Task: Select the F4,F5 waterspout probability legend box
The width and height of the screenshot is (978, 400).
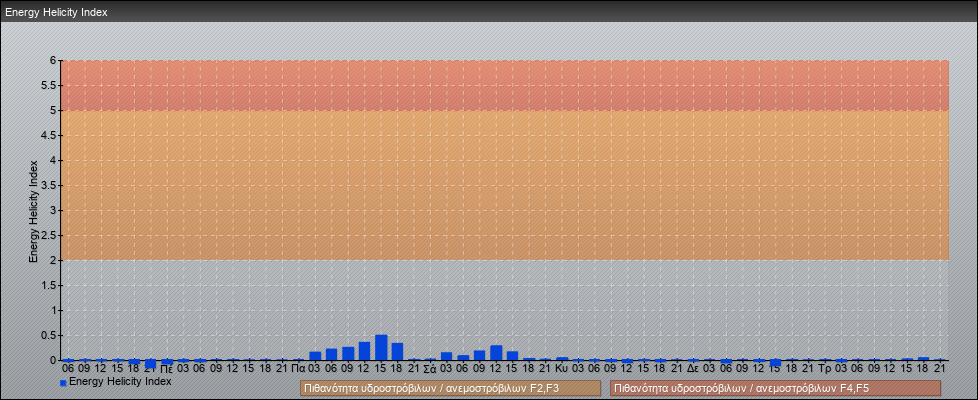Action: coord(775,388)
